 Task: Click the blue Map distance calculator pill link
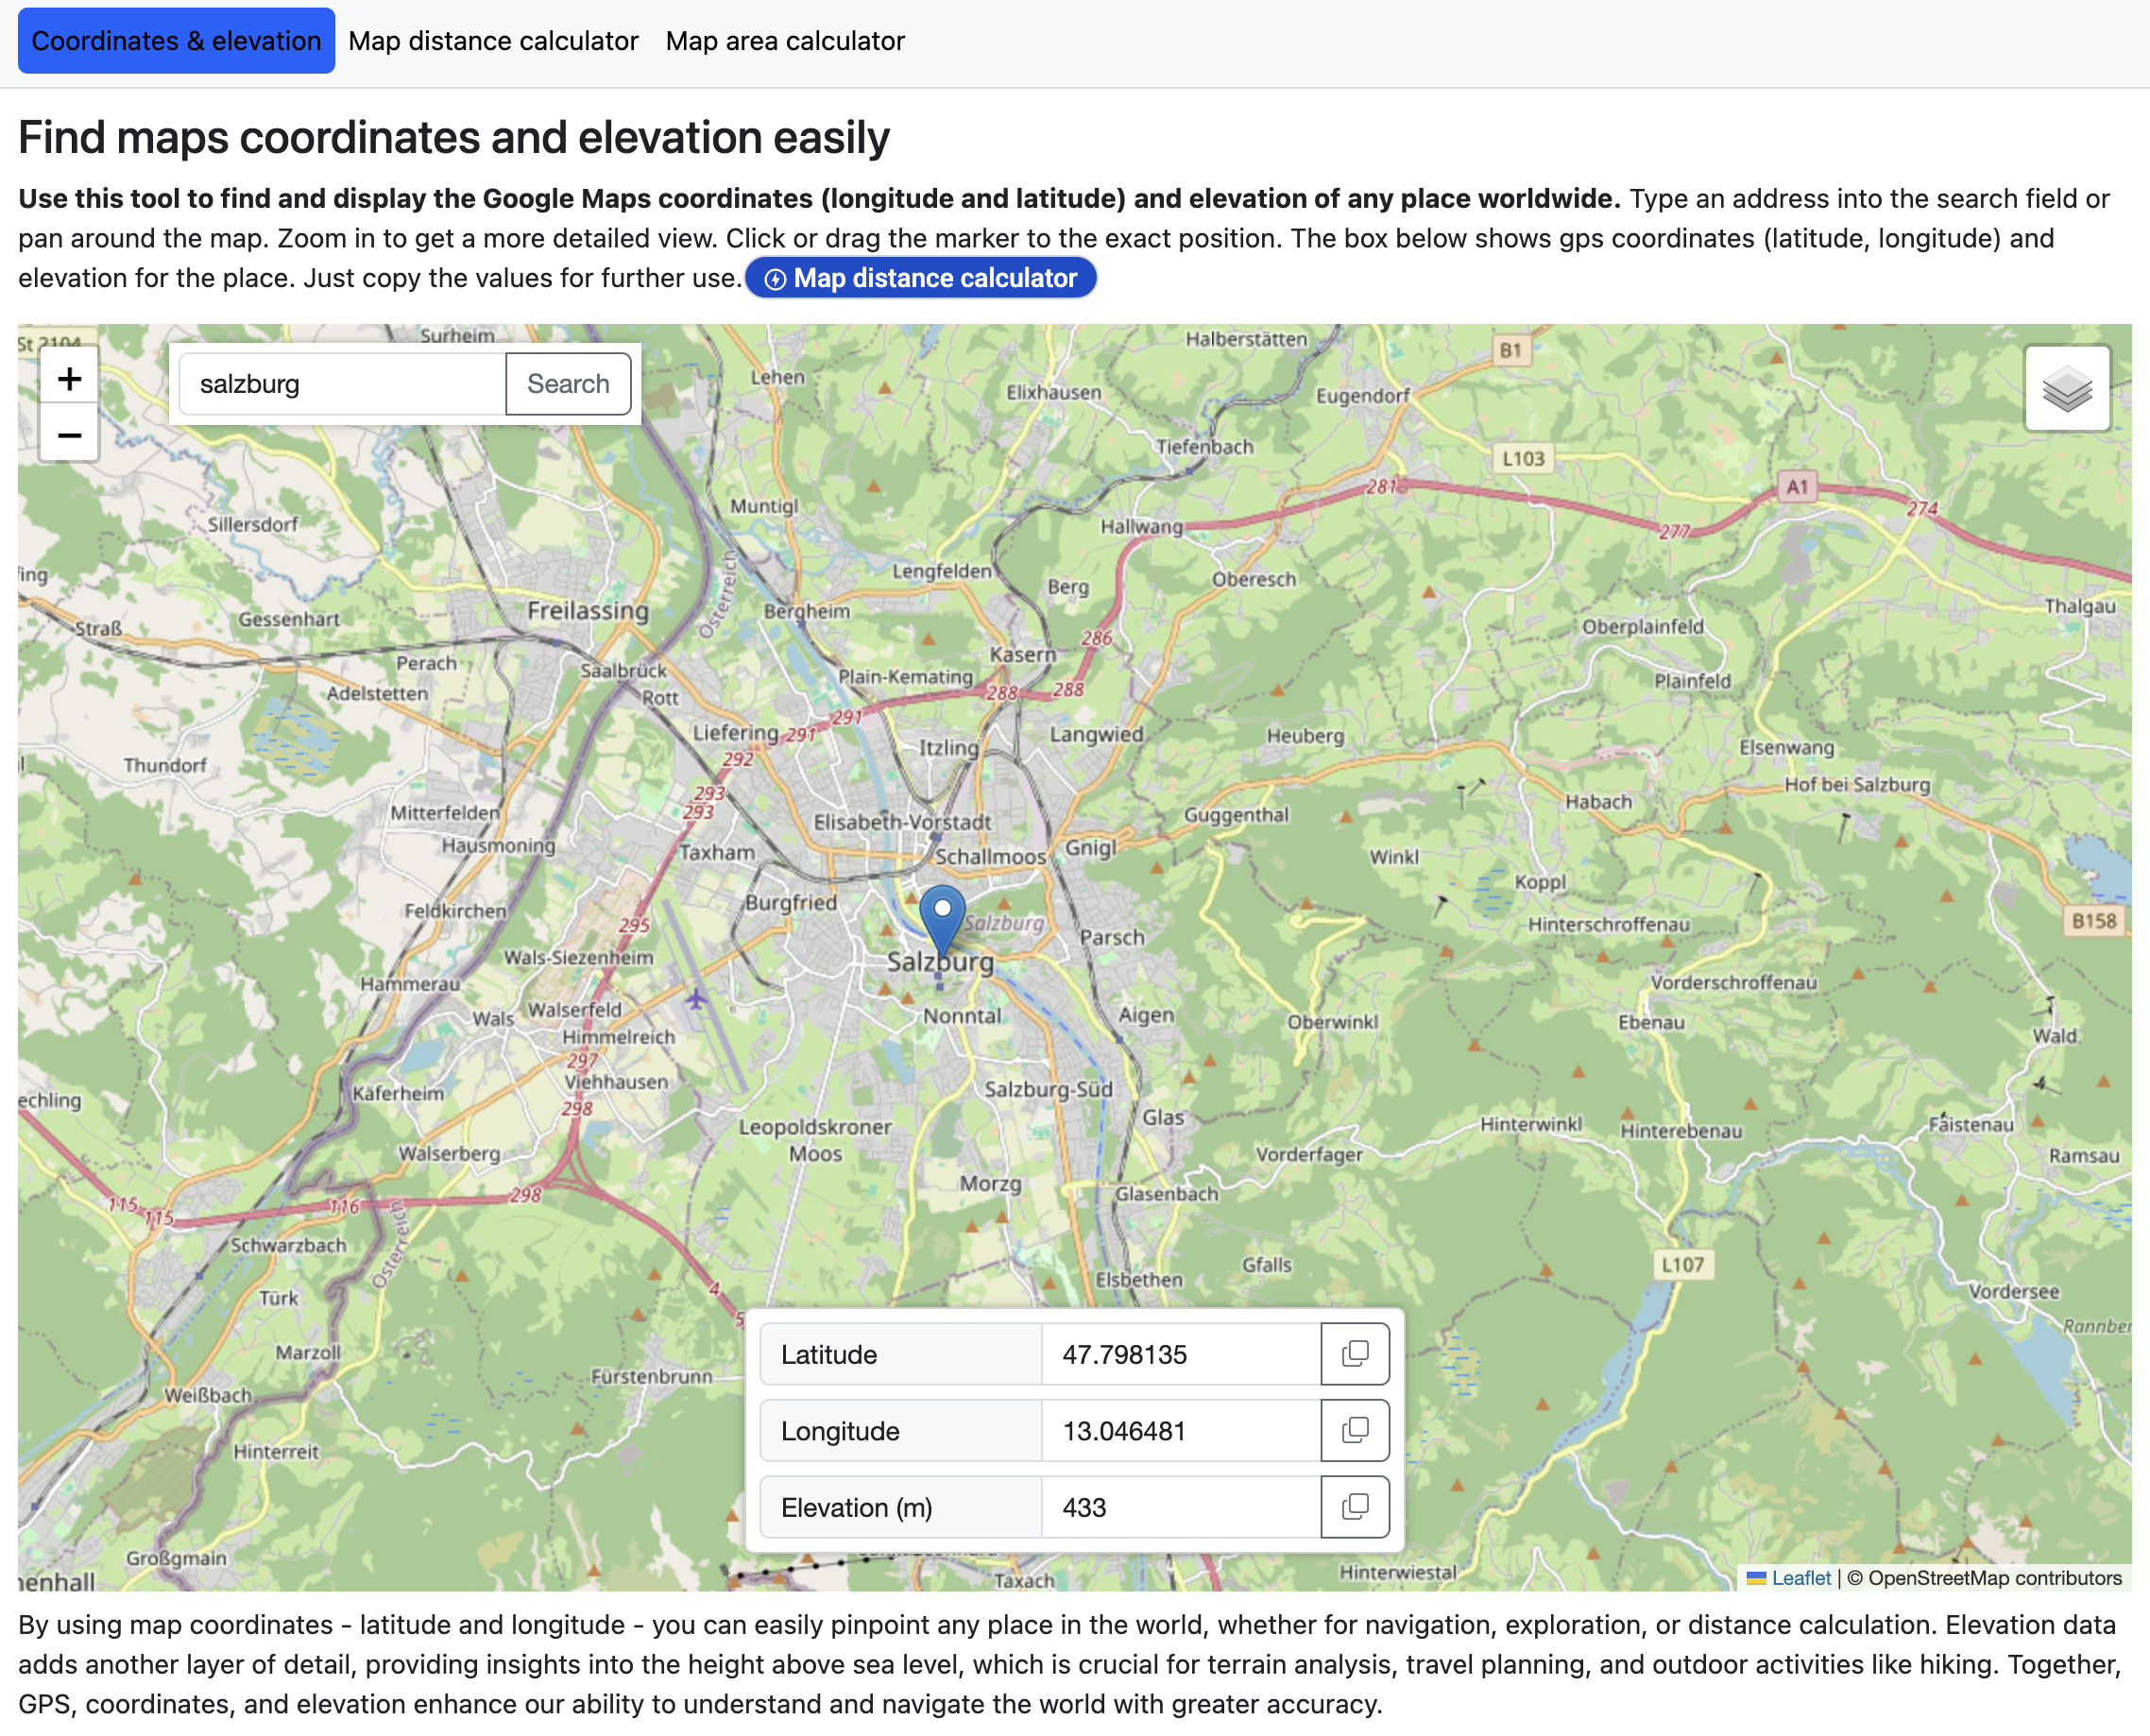pyautogui.click(x=920, y=278)
